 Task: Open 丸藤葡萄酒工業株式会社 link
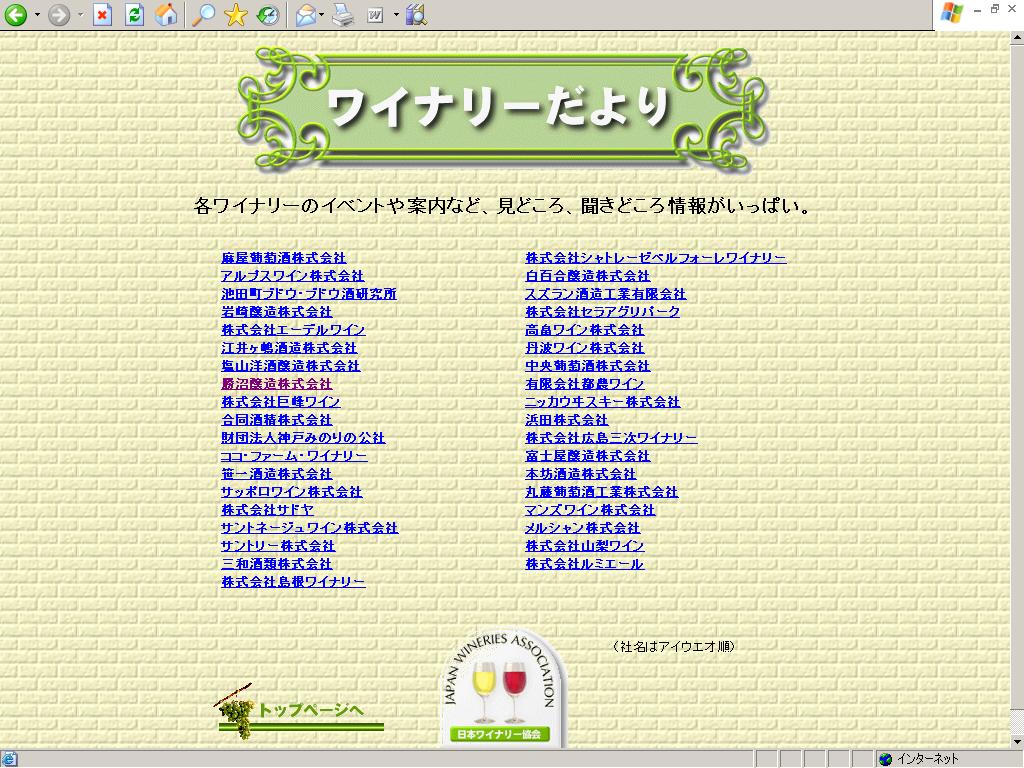[x=601, y=492]
